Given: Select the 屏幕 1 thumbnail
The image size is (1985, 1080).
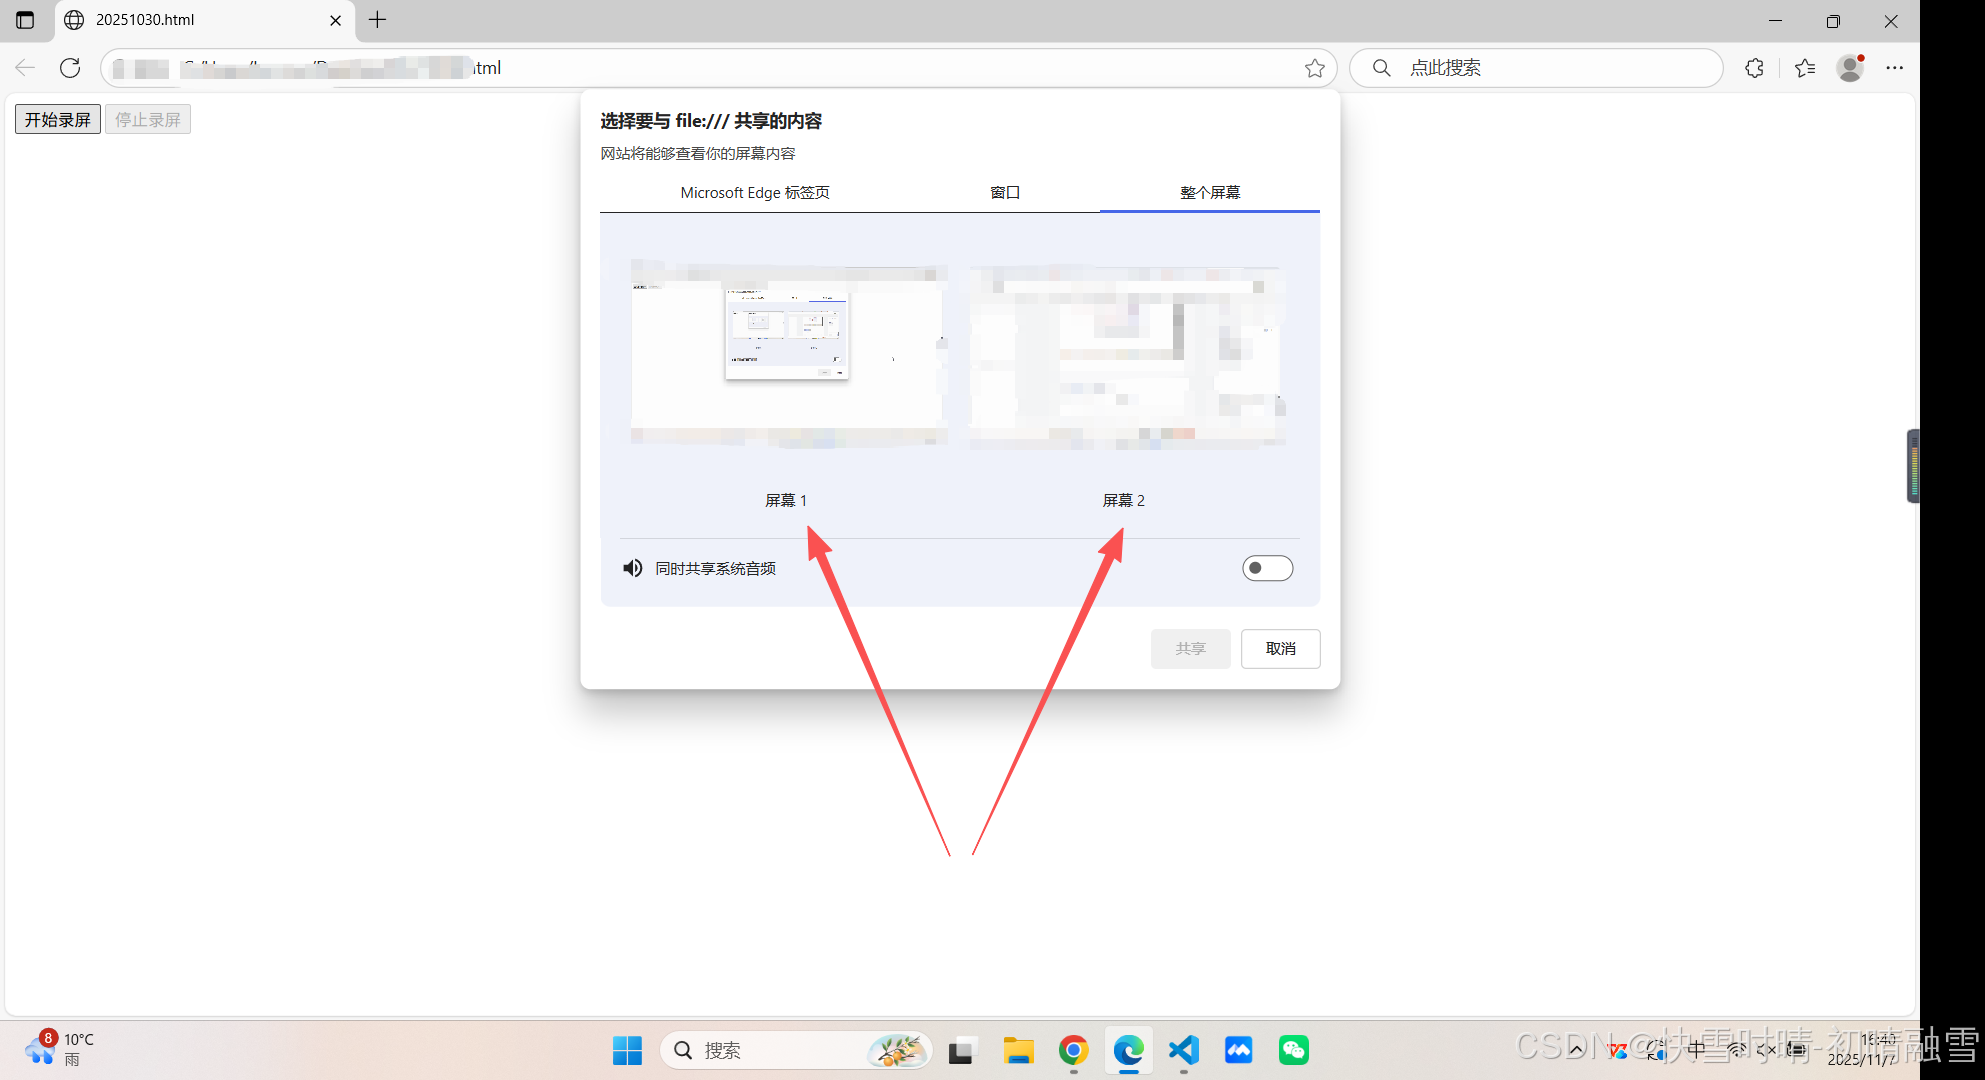Looking at the screenshot, I should 788,355.
